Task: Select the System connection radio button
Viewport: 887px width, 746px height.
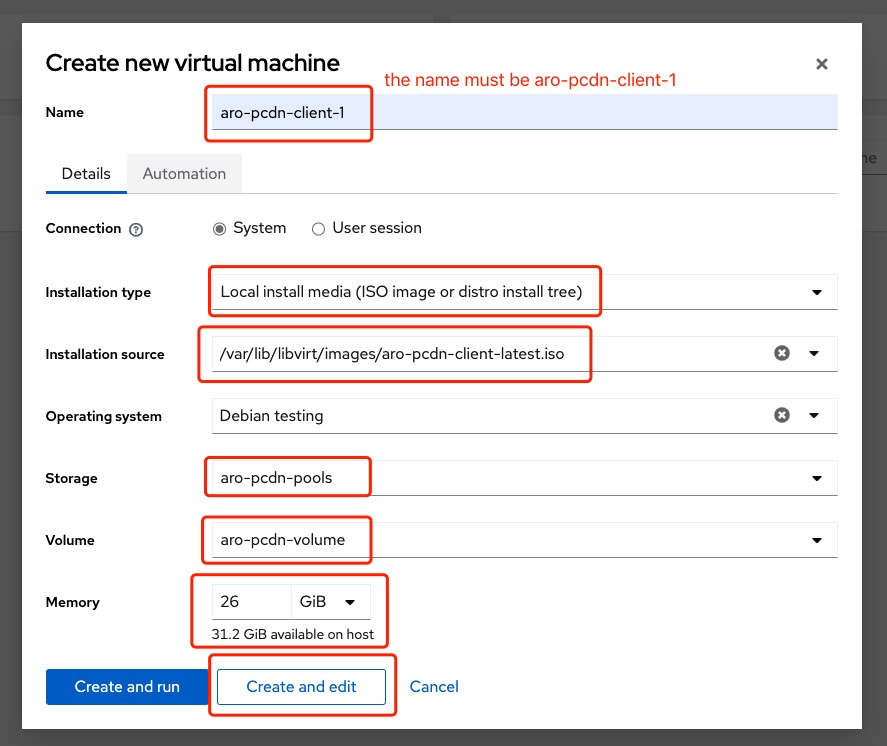Action: [x=220, y=228]
